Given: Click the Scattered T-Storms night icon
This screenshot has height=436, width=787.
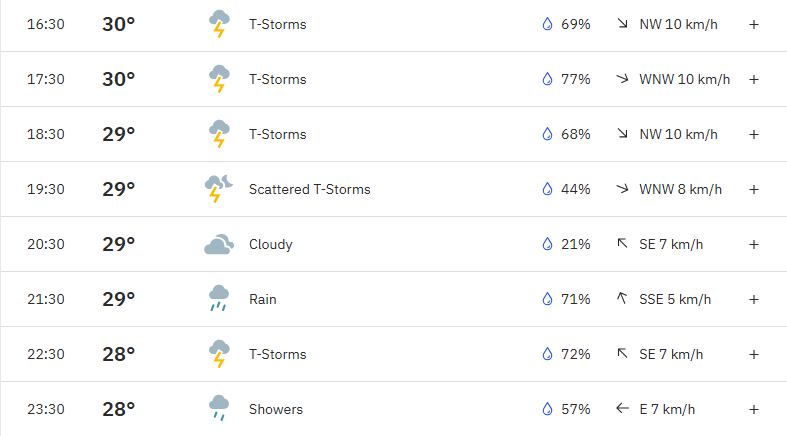Looking at the screenshot, I should 218,189.
